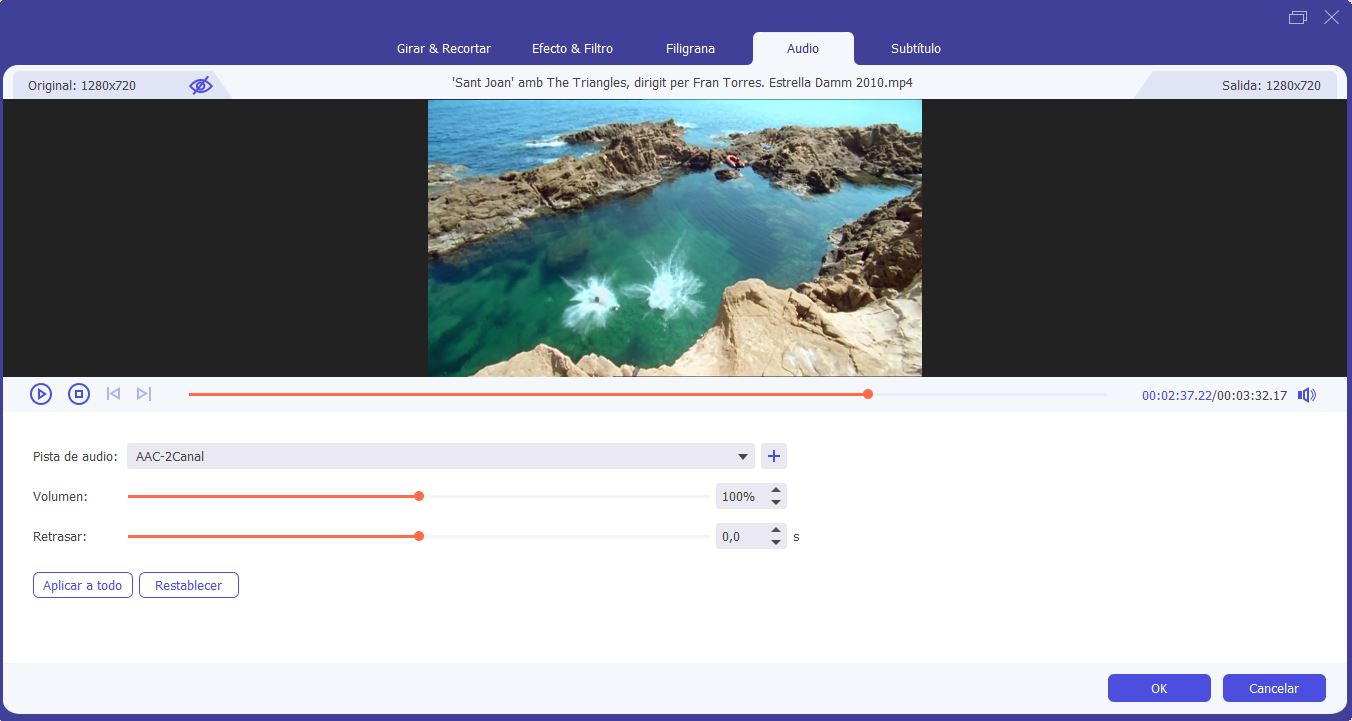Click the video file name title
1352x721 pixels.
tap(682, 82)
